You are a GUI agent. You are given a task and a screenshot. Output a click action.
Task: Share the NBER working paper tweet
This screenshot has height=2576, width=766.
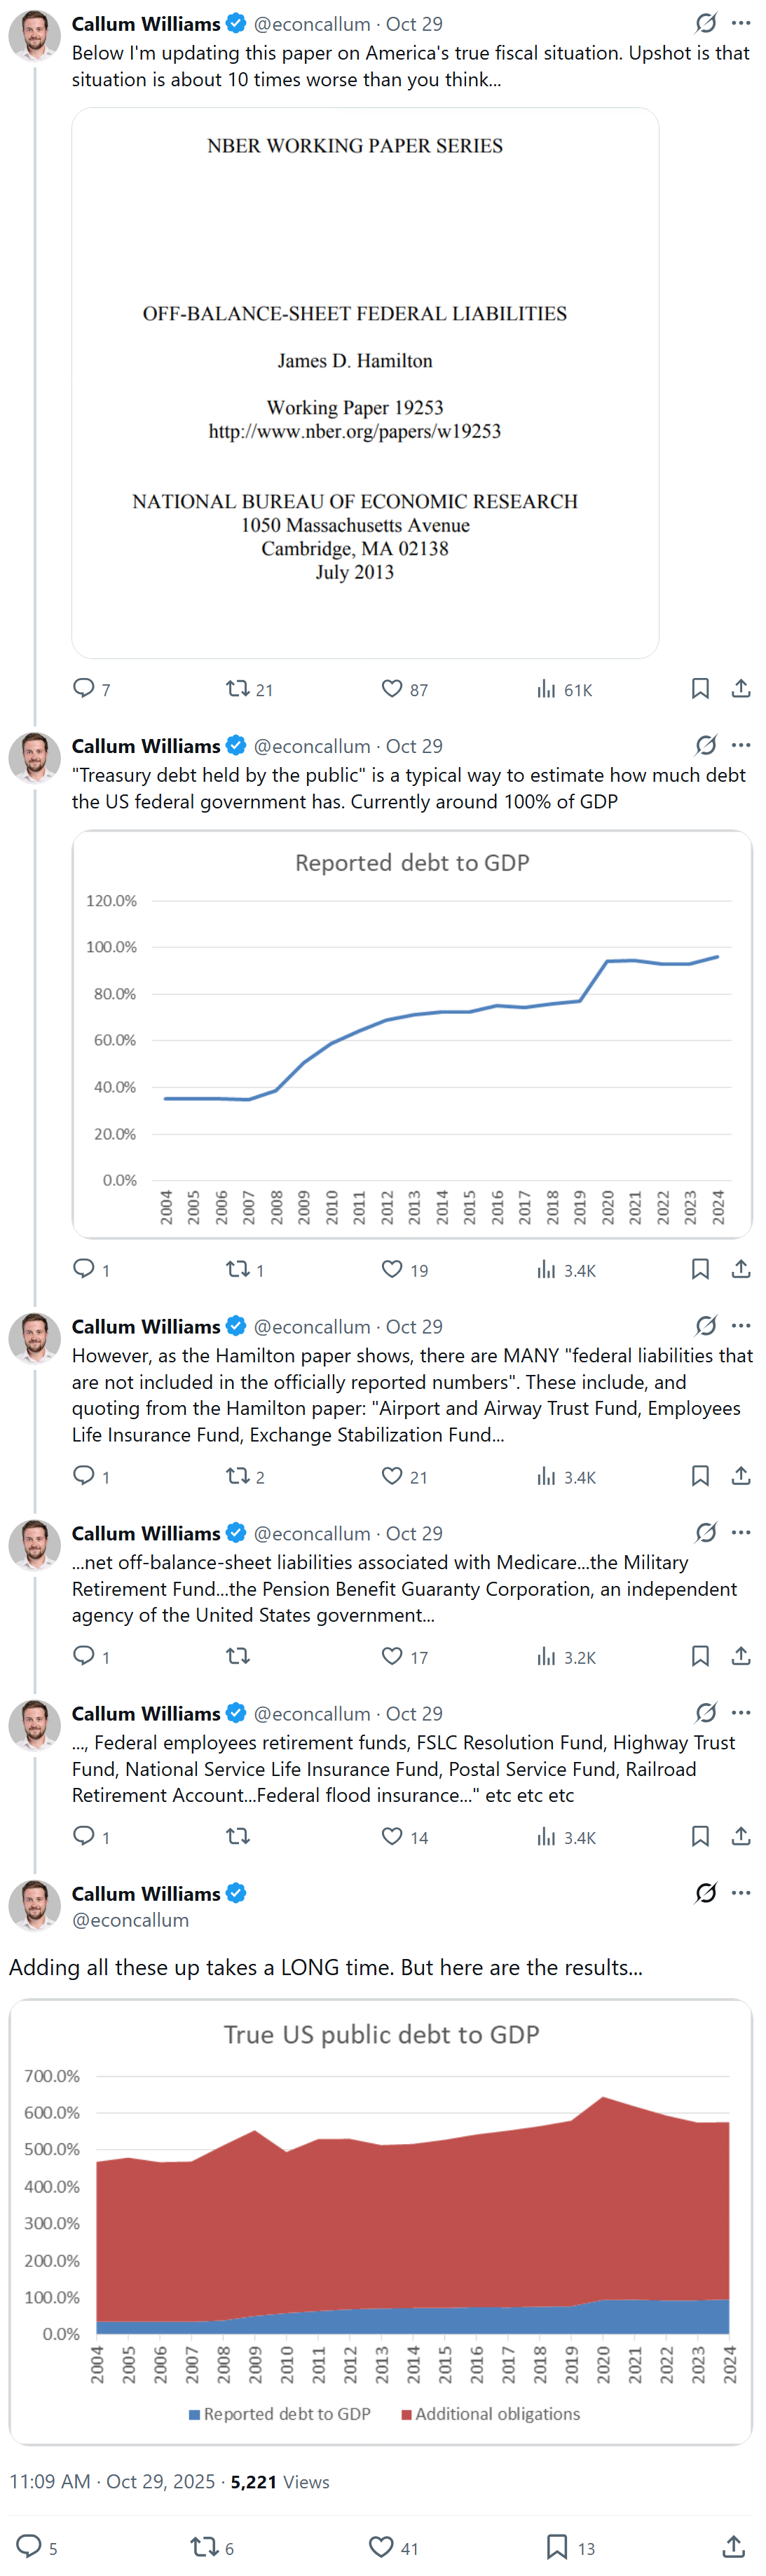740,688
